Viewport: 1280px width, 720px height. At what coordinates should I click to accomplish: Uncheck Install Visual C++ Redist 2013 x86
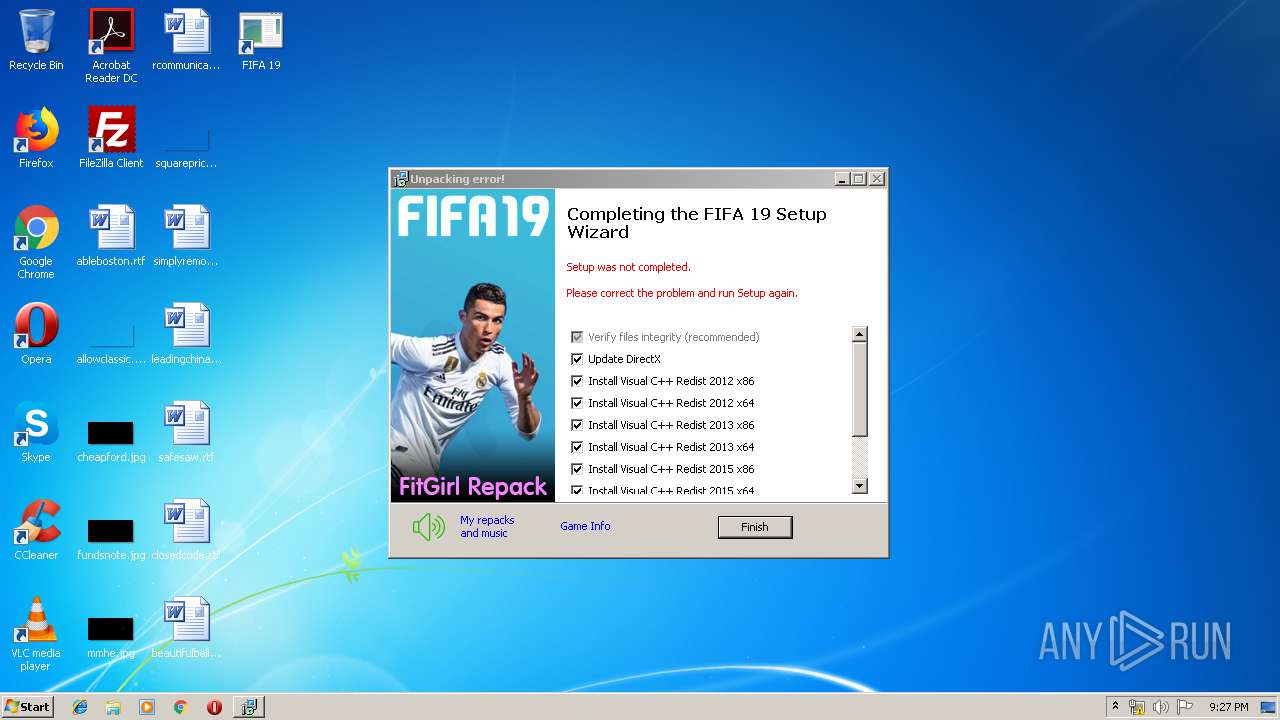pos(577,425)
